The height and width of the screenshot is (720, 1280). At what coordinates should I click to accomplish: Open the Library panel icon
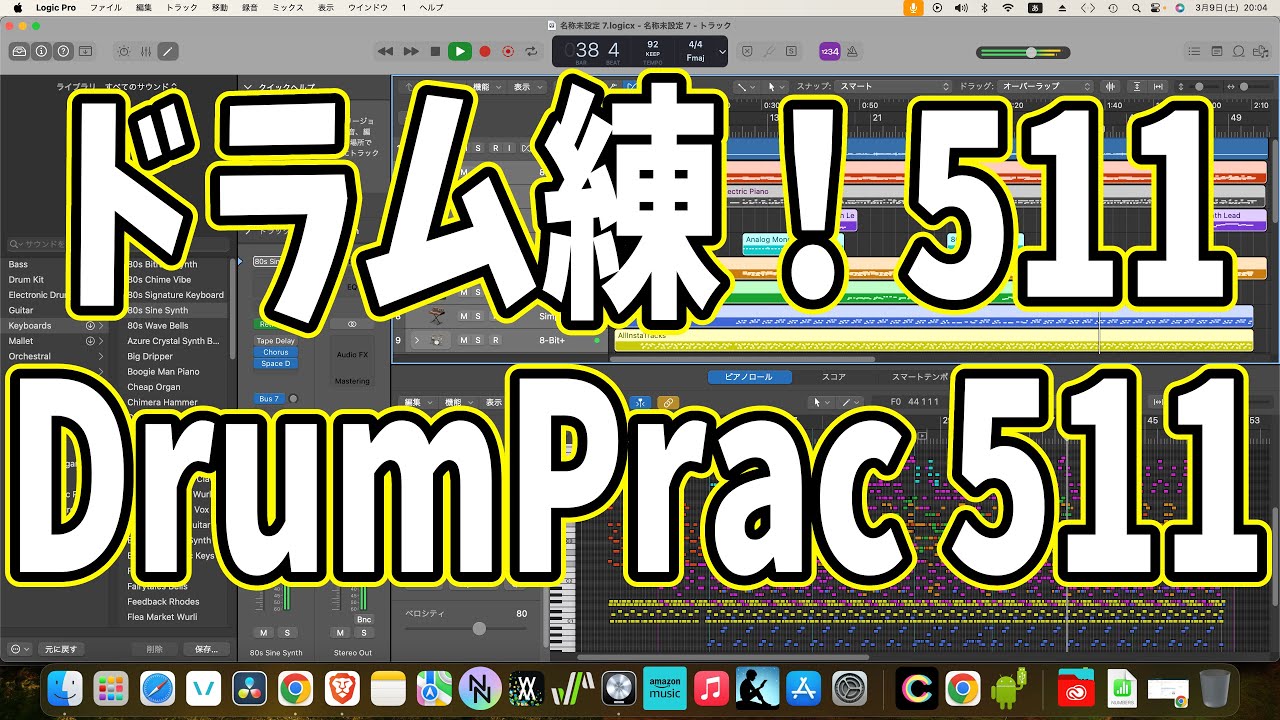(19, 51)
